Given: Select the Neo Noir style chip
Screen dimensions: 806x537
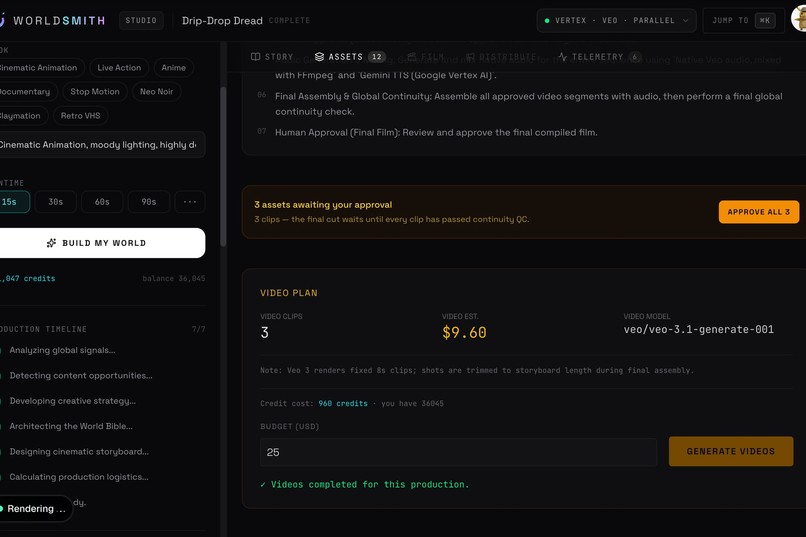Looking at the screenshot, I should pyautogui.click(x=156, y=91).
